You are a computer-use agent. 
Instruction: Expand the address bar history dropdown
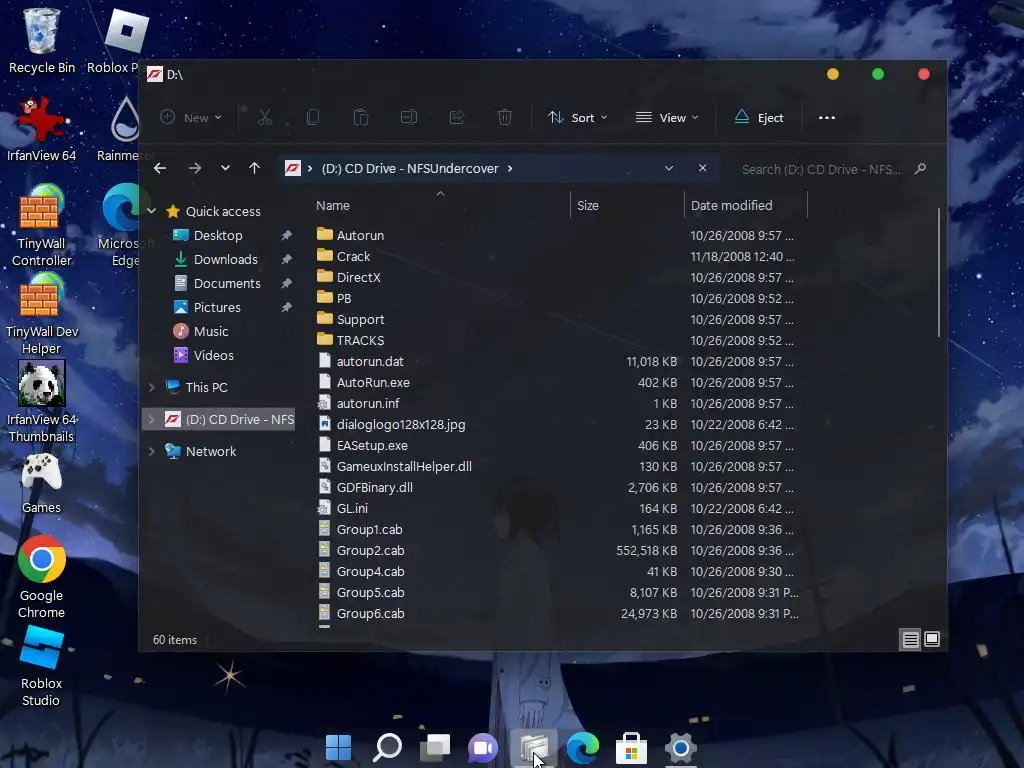click(x=669, y=168)
